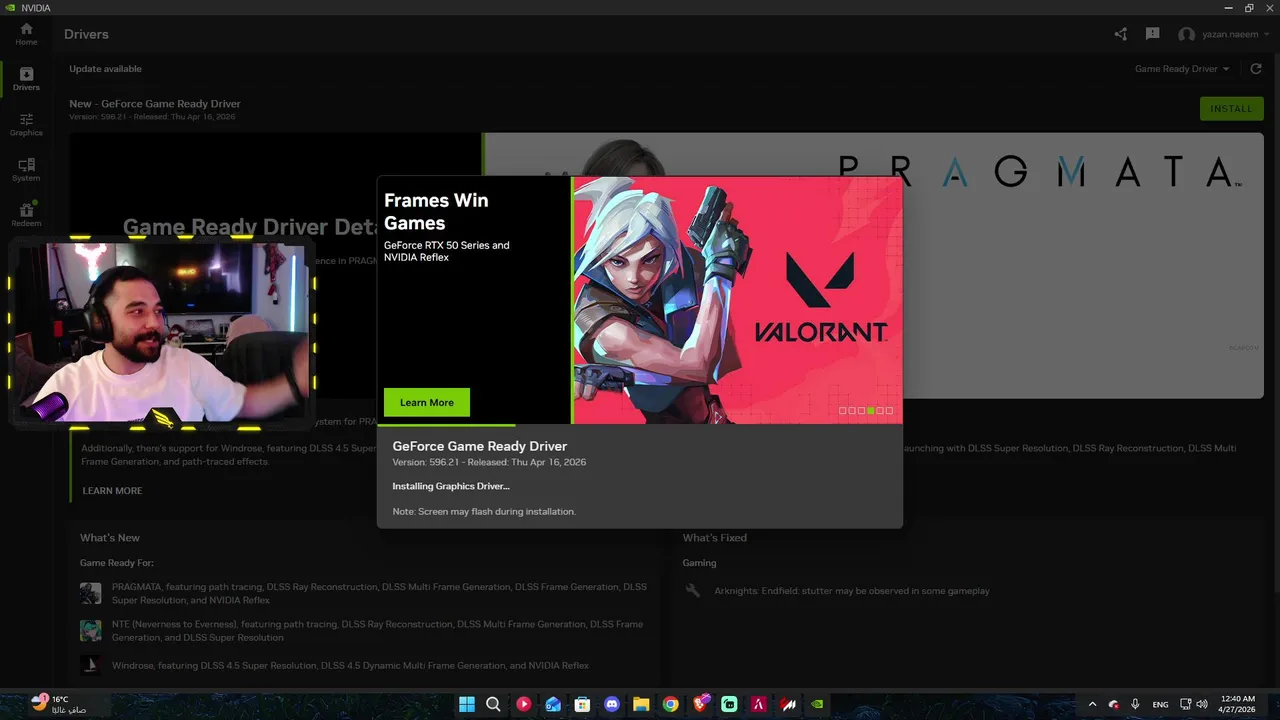Open the LEARN MORE driver details link
Viewport: 1280px width, 720px height.
pyautogui.click(x=112, y=491)
